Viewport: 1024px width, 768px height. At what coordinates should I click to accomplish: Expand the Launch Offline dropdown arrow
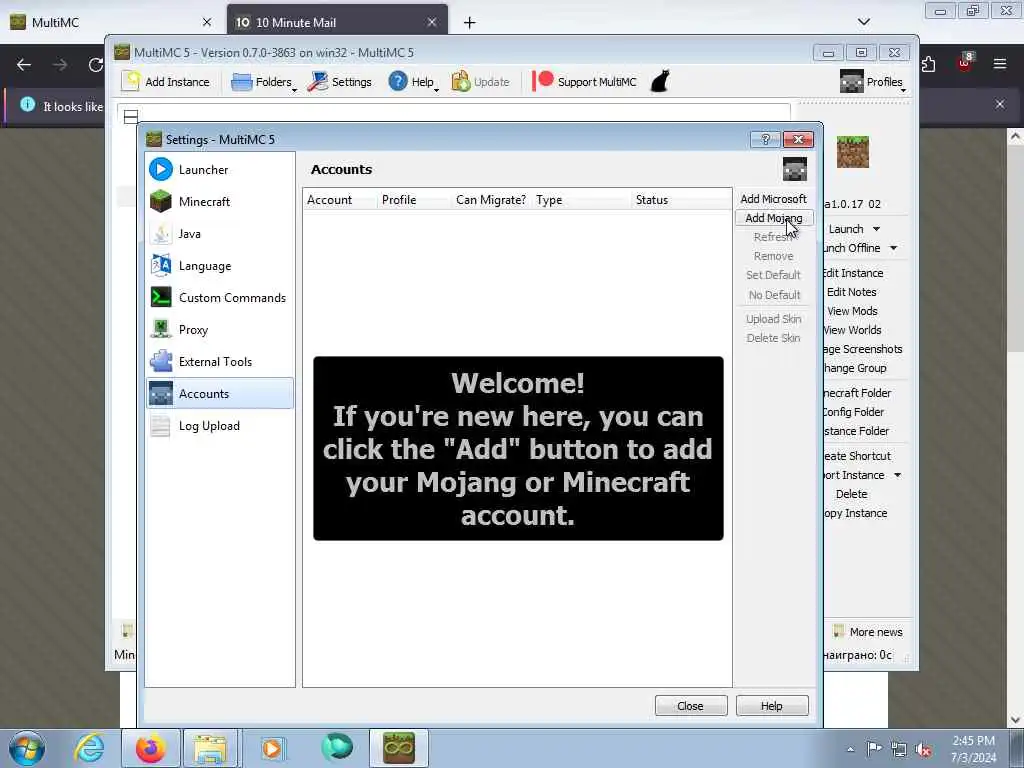[893, 248]
